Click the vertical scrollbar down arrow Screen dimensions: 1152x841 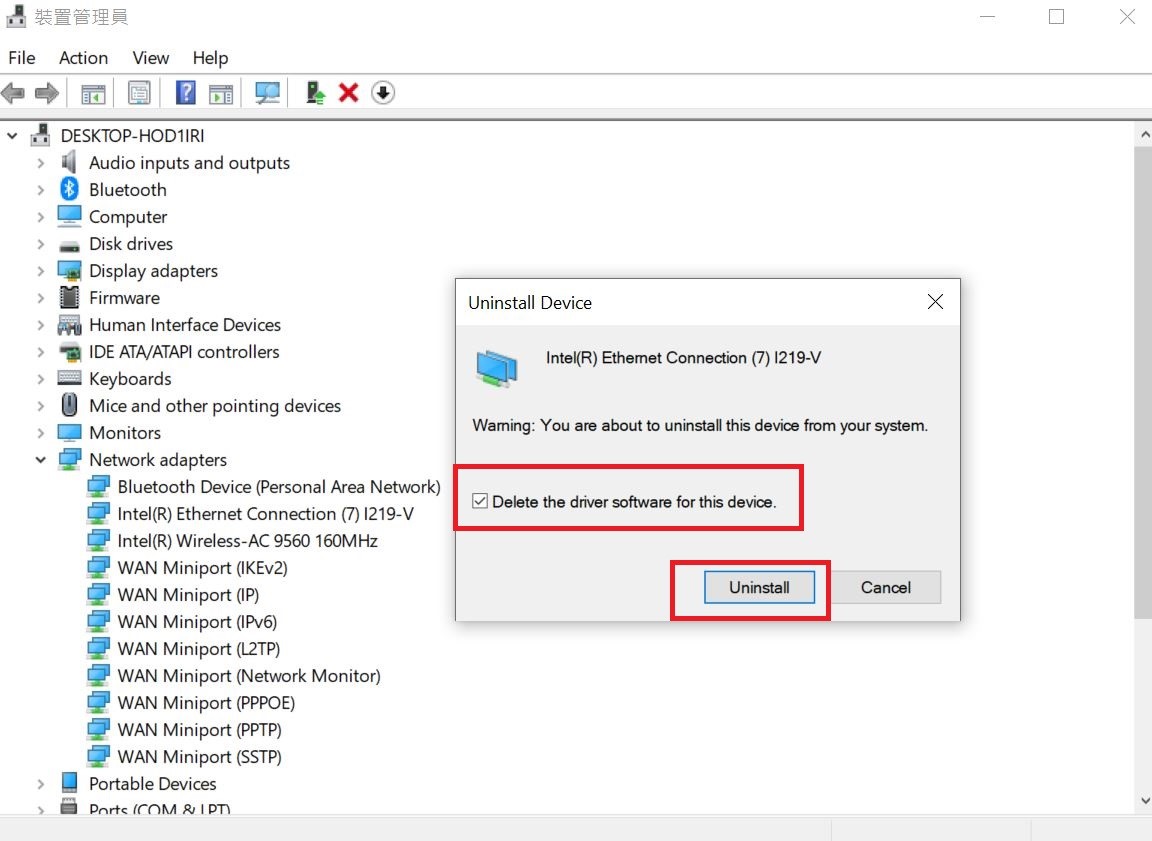tap(1143, 801)
